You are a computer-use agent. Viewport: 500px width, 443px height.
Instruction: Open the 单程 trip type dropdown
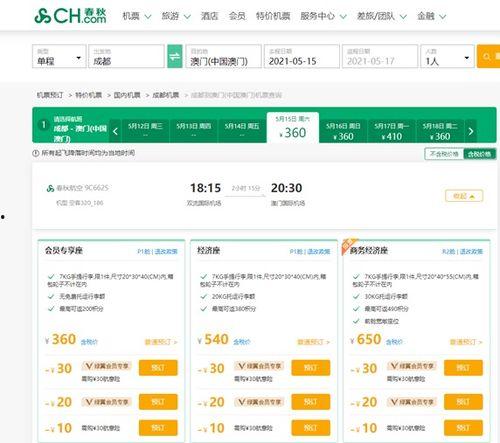click(x=59, y=56)
